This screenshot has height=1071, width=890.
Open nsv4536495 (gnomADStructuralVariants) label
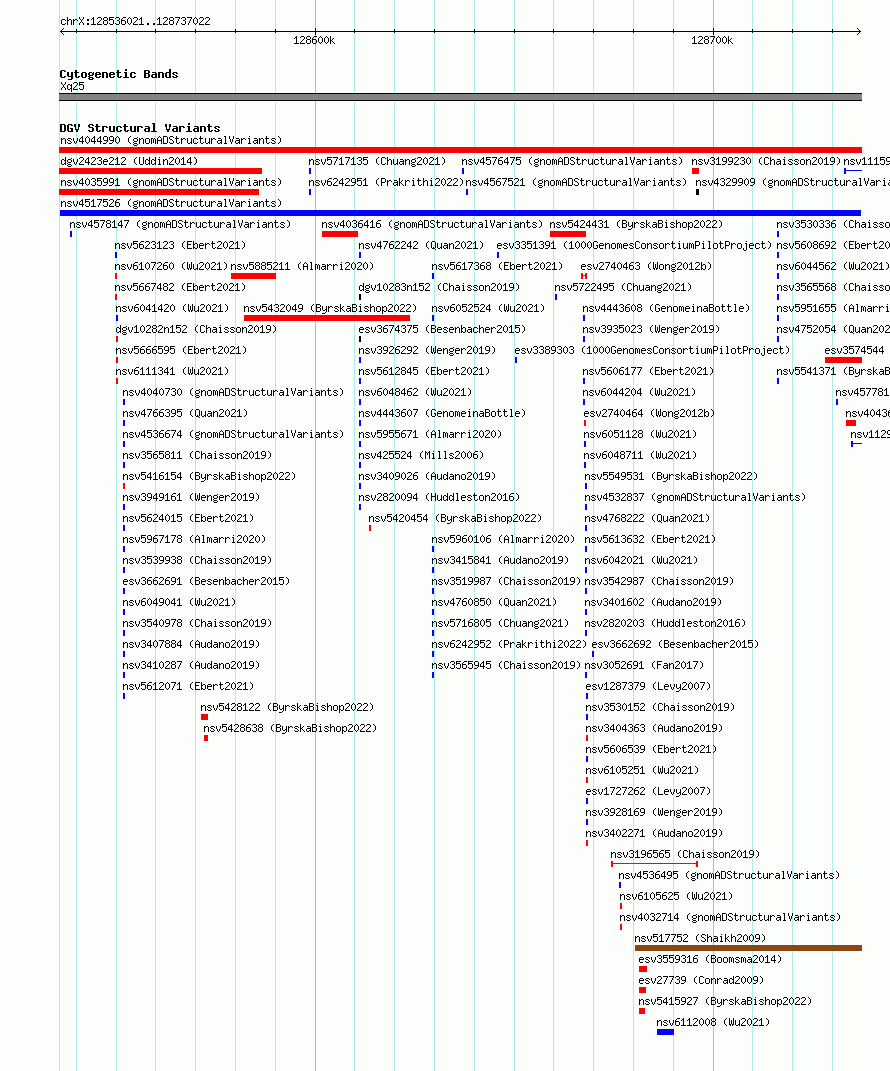(x=729, y=876)
